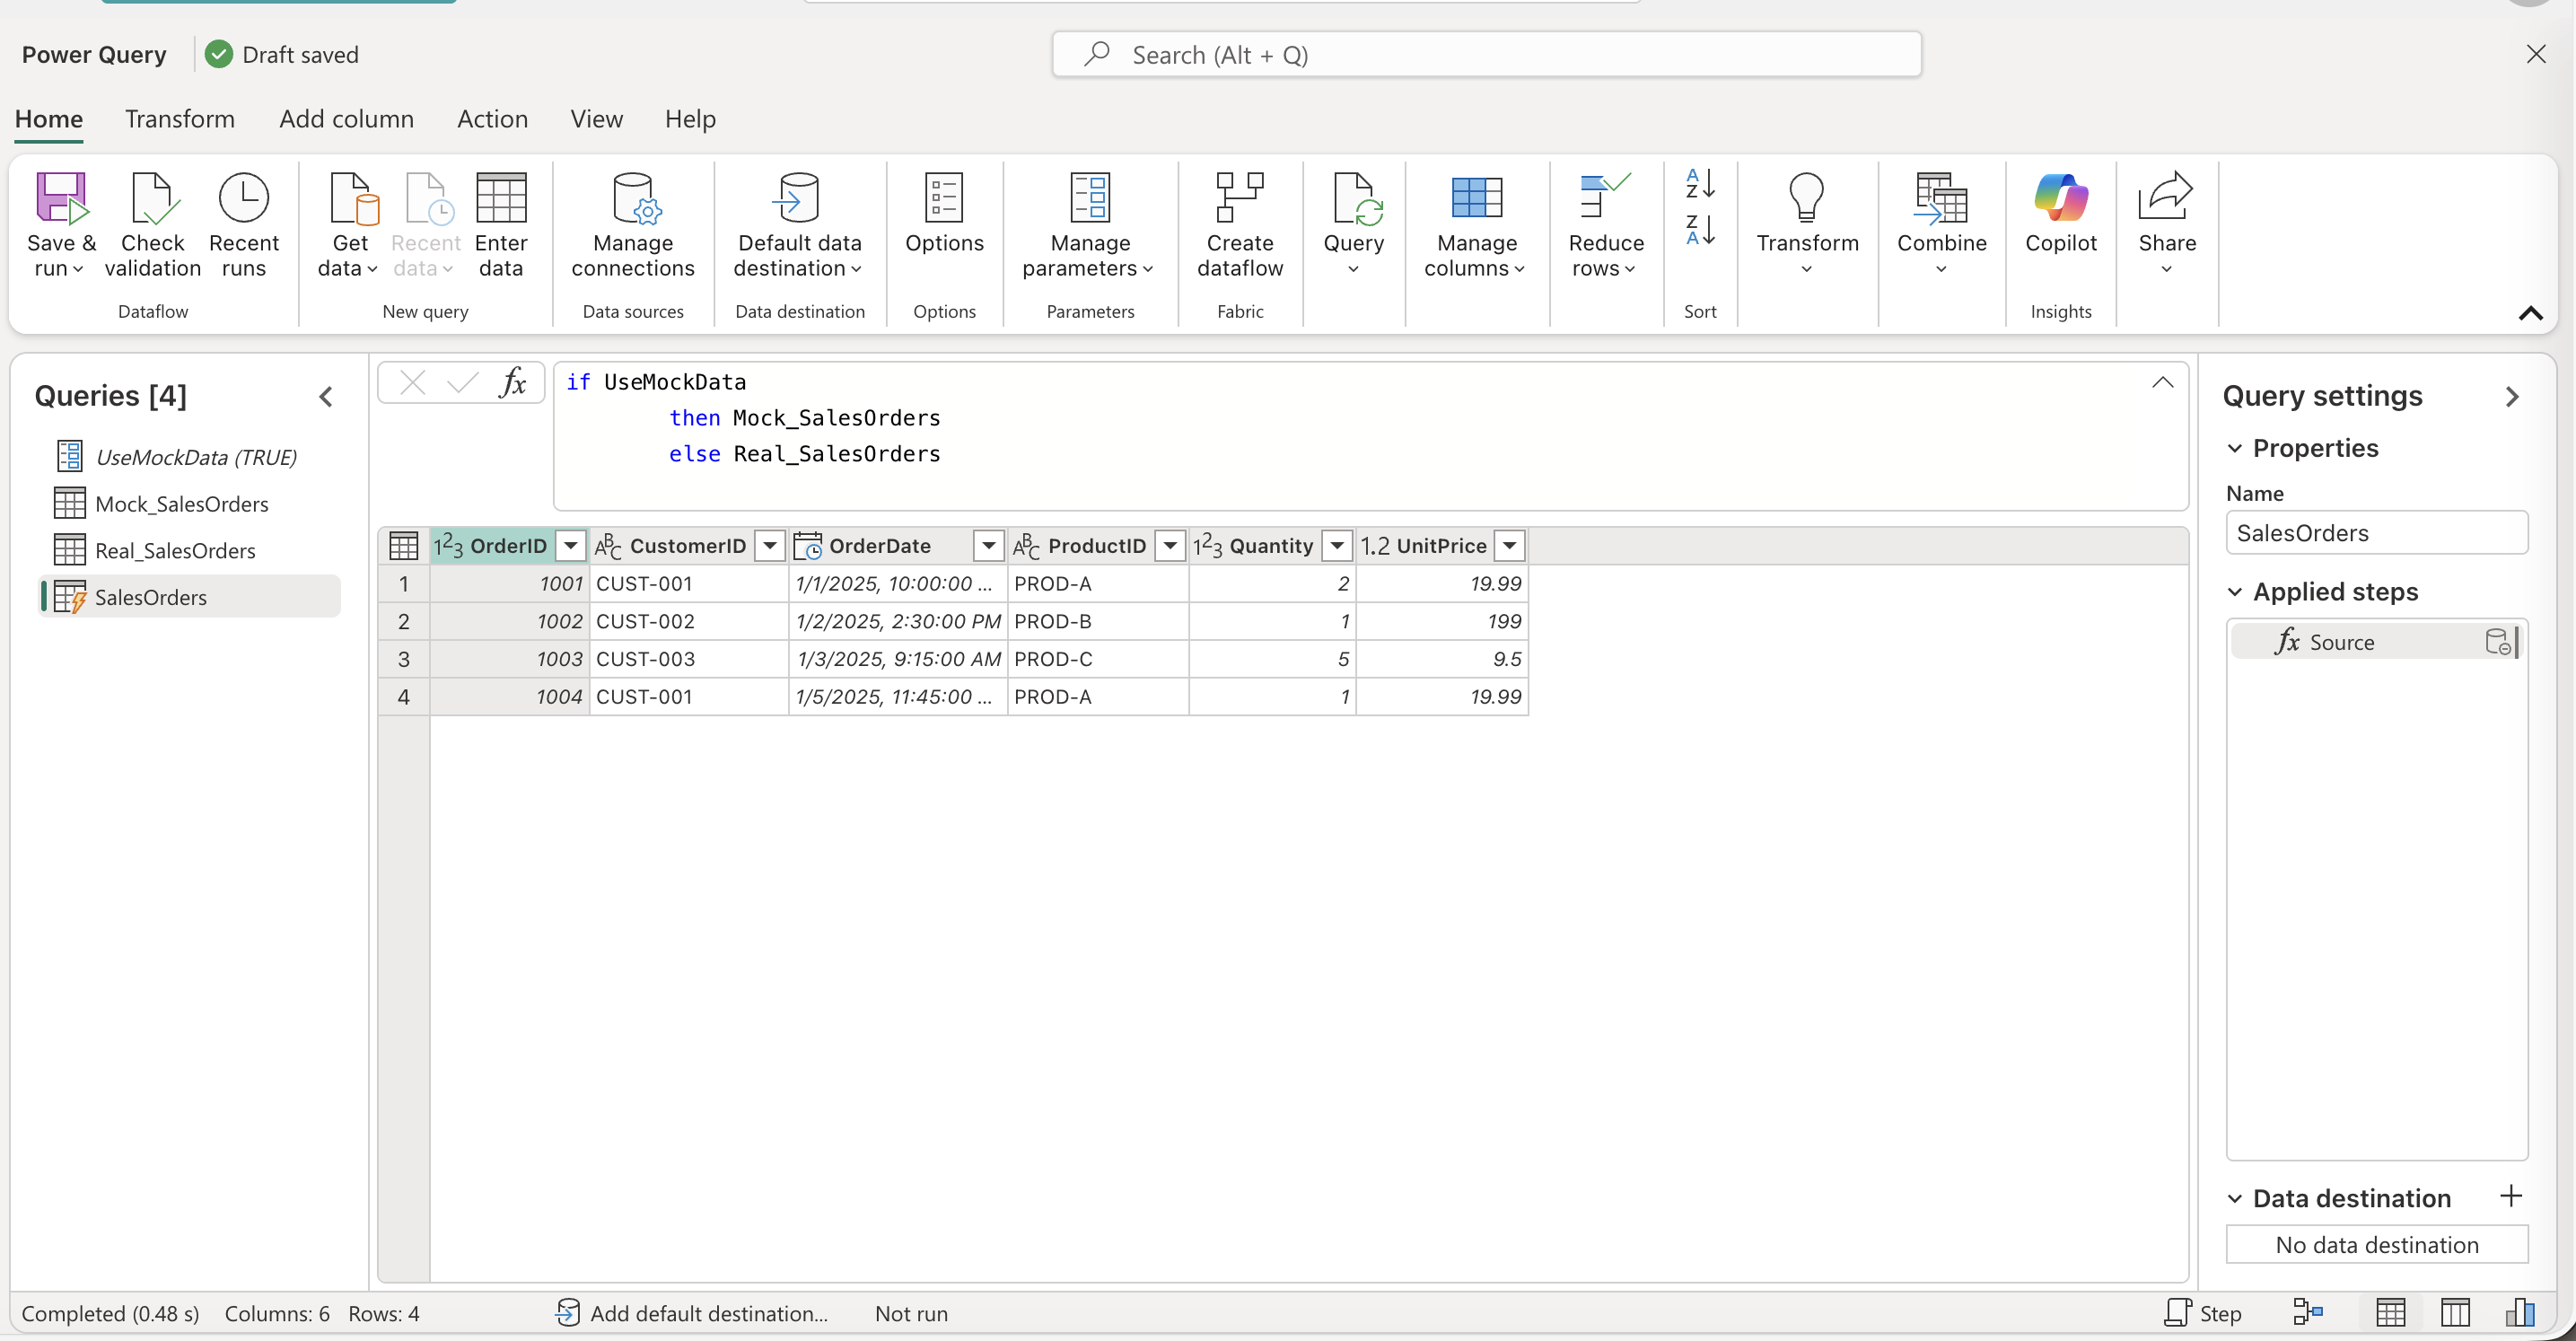This screenshot has height=1341, width=2576.
Task: Open the OrderID column filter dropdown
Action: pyautogui.click(x=570, y=546)
